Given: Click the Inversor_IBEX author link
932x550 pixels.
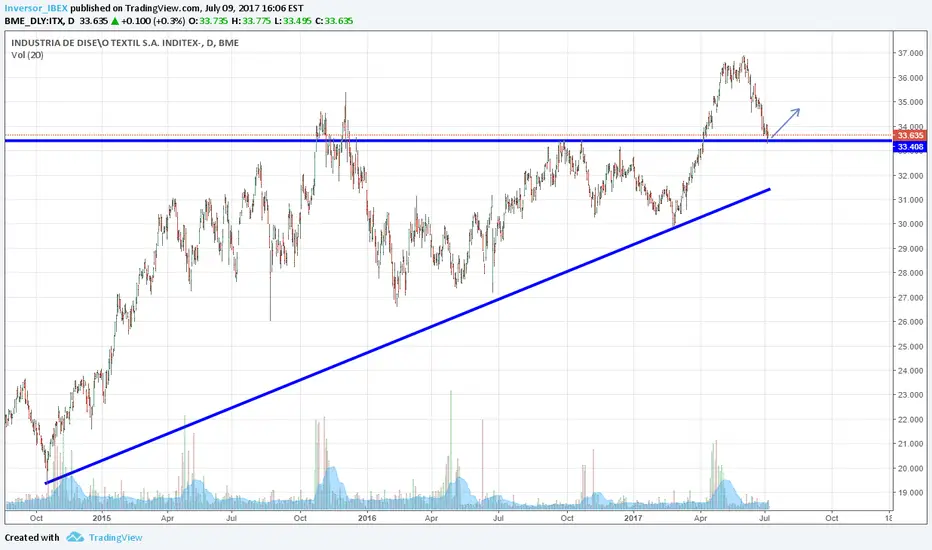Looking at the screenshot, I should (36, 8).
